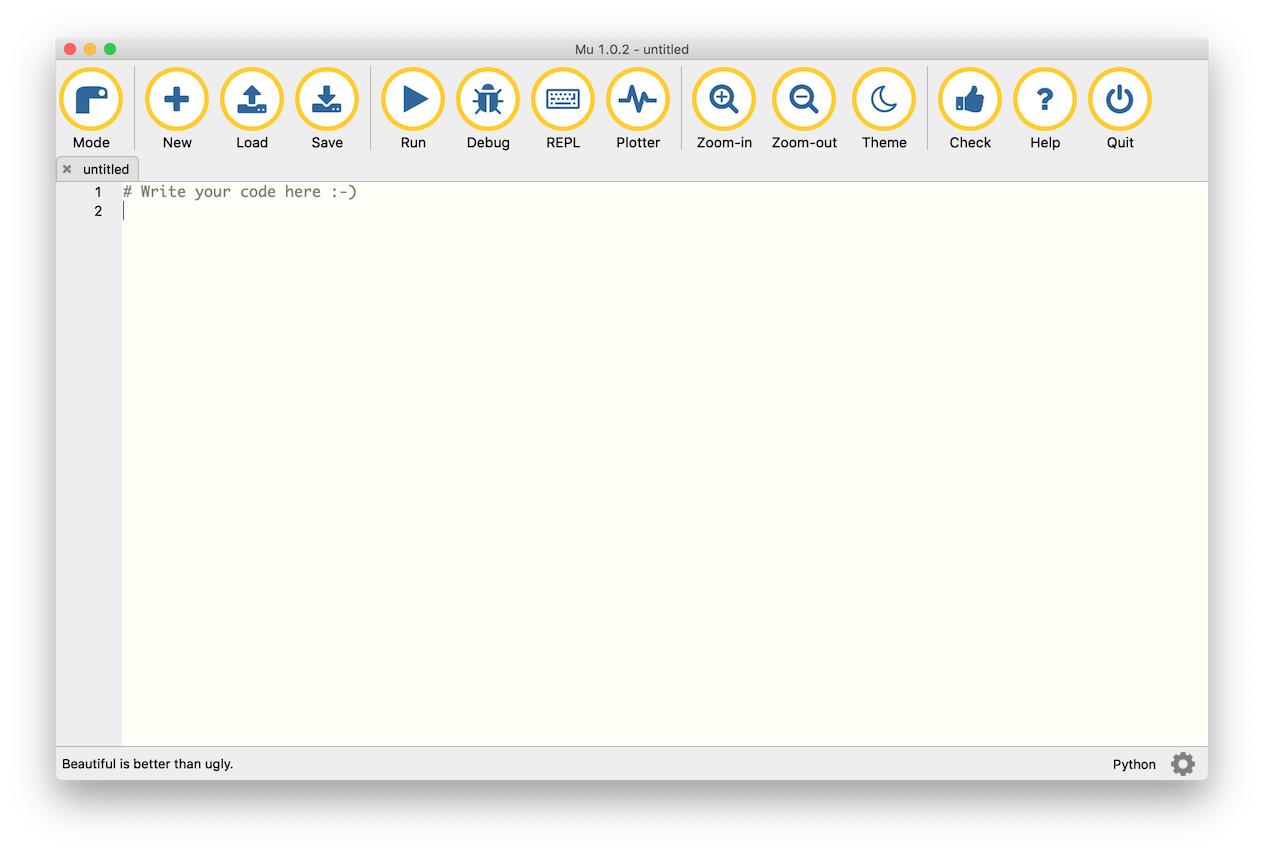The width and height of the screenshot is (1264, 854).
Task: Toggle the Theme moon icon
Action: (x=884, y=99)
